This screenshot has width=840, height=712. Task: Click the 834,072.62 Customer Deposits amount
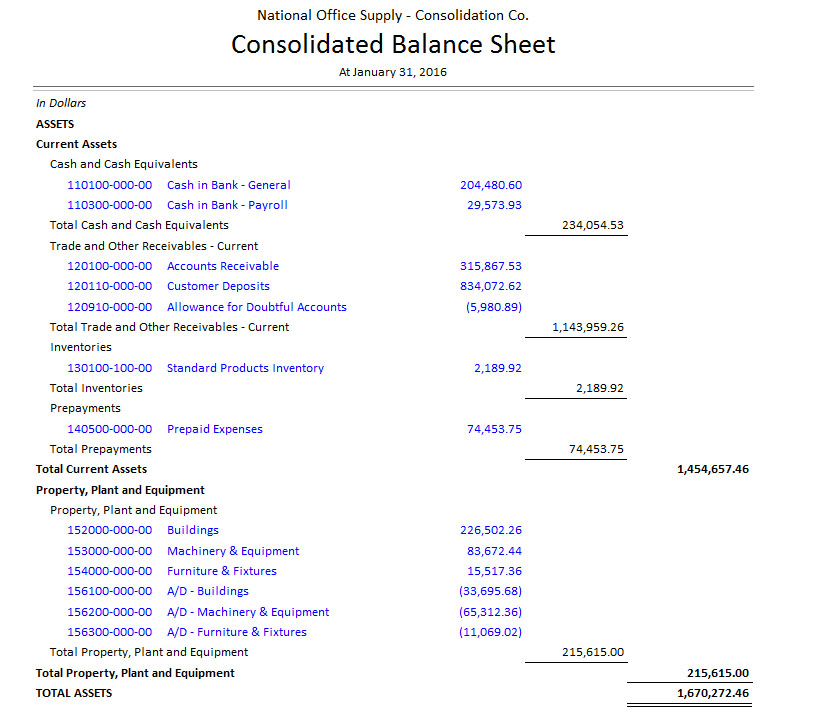pyautogui.click(x=491, y=286)
